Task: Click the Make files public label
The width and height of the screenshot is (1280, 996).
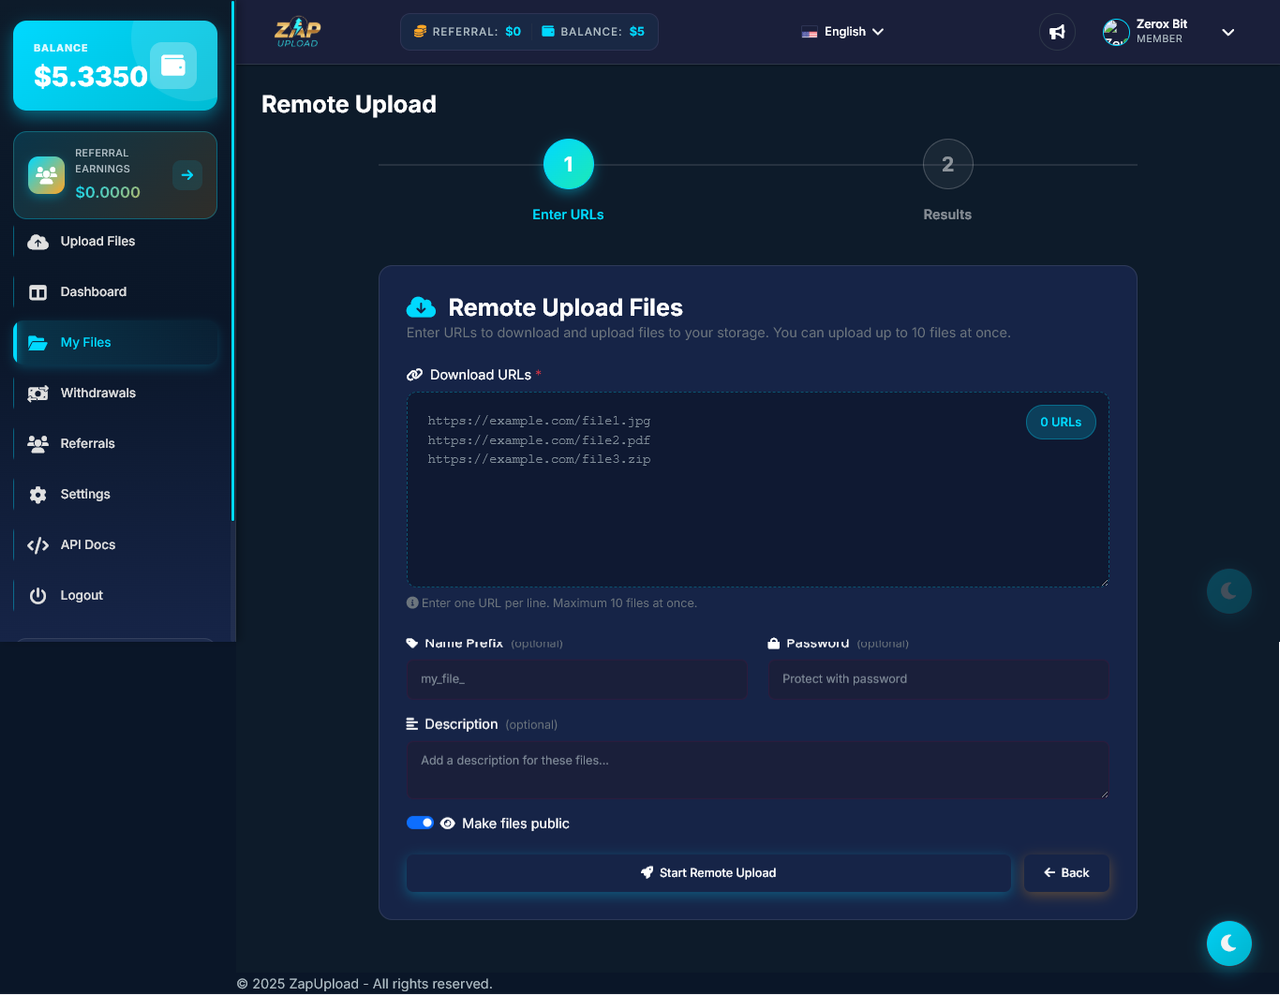Action: pyautogui.click(x=515, y=824)
